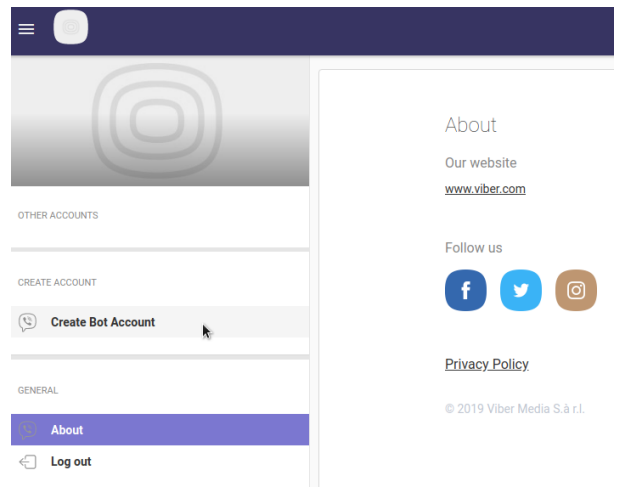
Task: Click the OTHER ACCOUNTS section heading
Action: point(58,215)
